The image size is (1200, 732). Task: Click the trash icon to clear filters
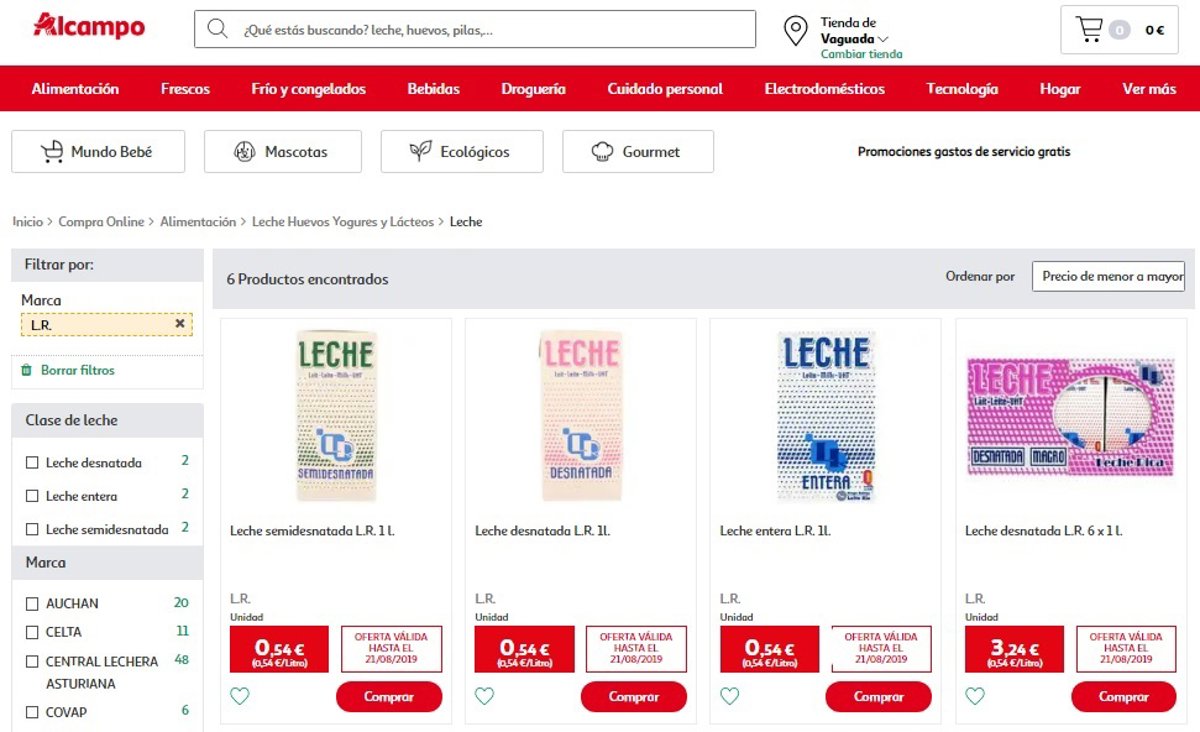26,370
